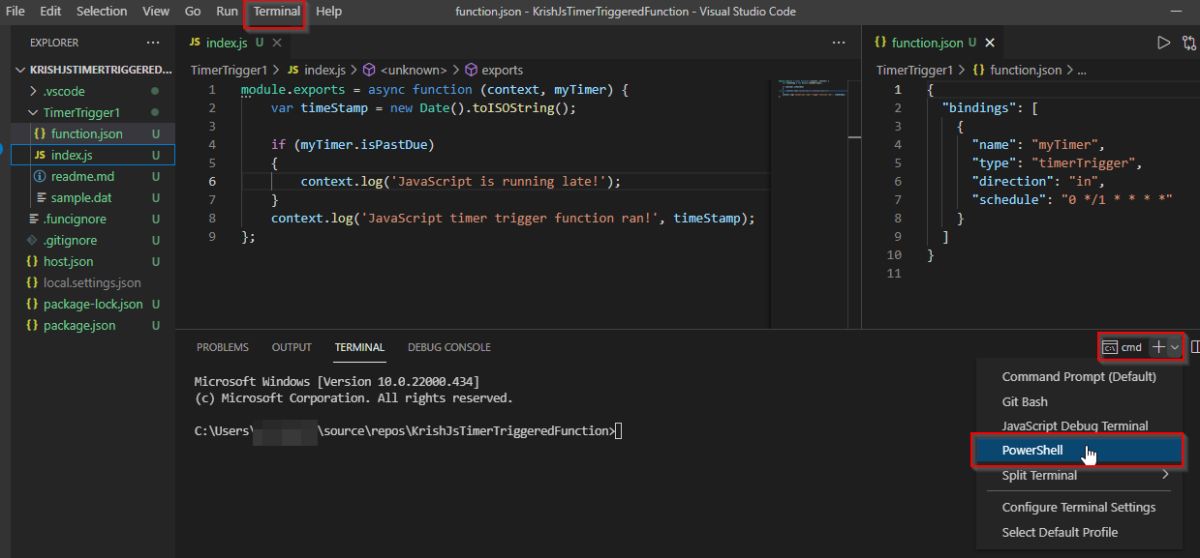Open Split Terminal submenu
Viewport: 1200px width, 558px height.
tap(1078, 475)
